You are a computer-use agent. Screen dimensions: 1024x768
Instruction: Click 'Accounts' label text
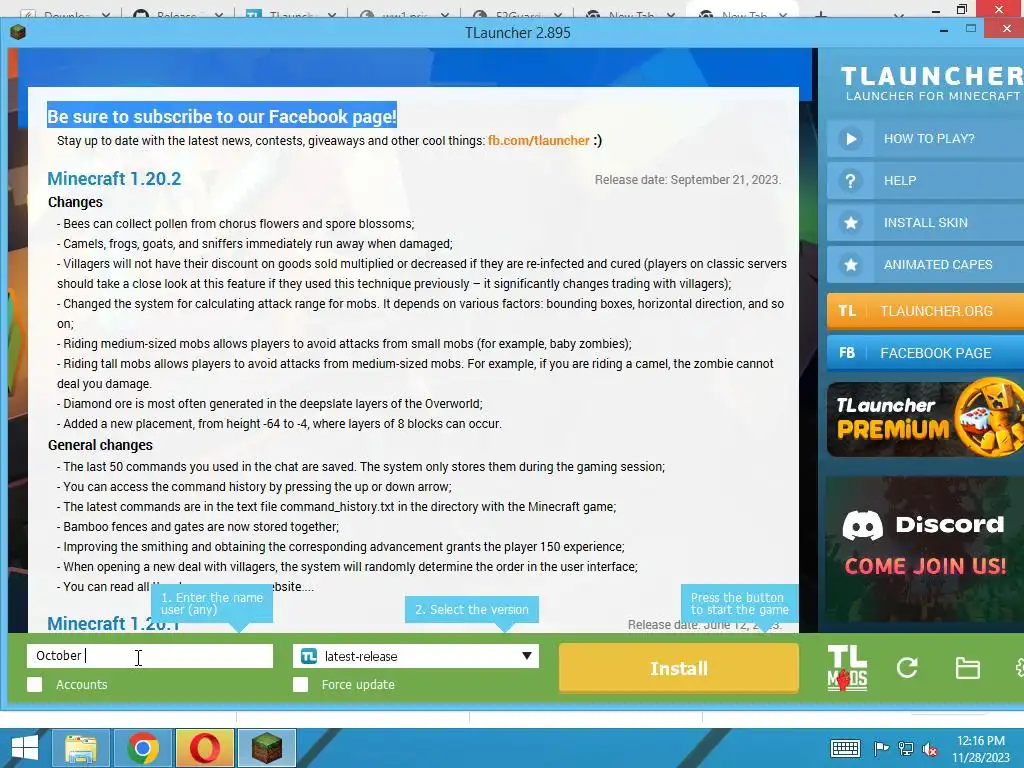pos(82,684)
